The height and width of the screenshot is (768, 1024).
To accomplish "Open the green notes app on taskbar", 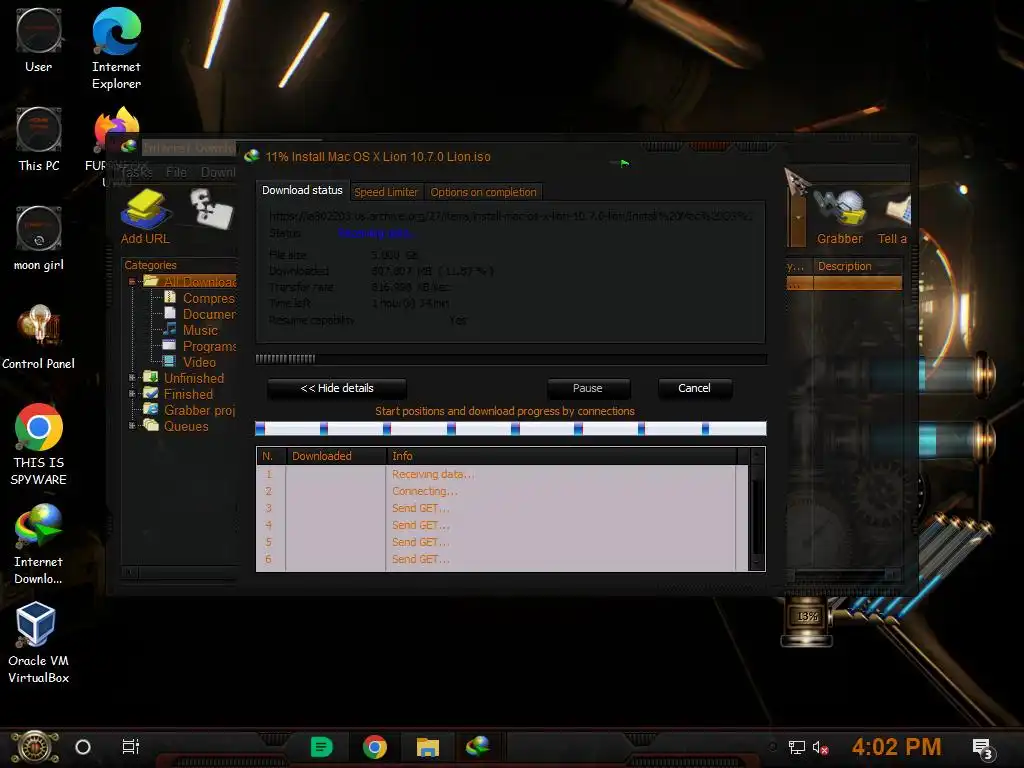I will click(x=321, y=746).
